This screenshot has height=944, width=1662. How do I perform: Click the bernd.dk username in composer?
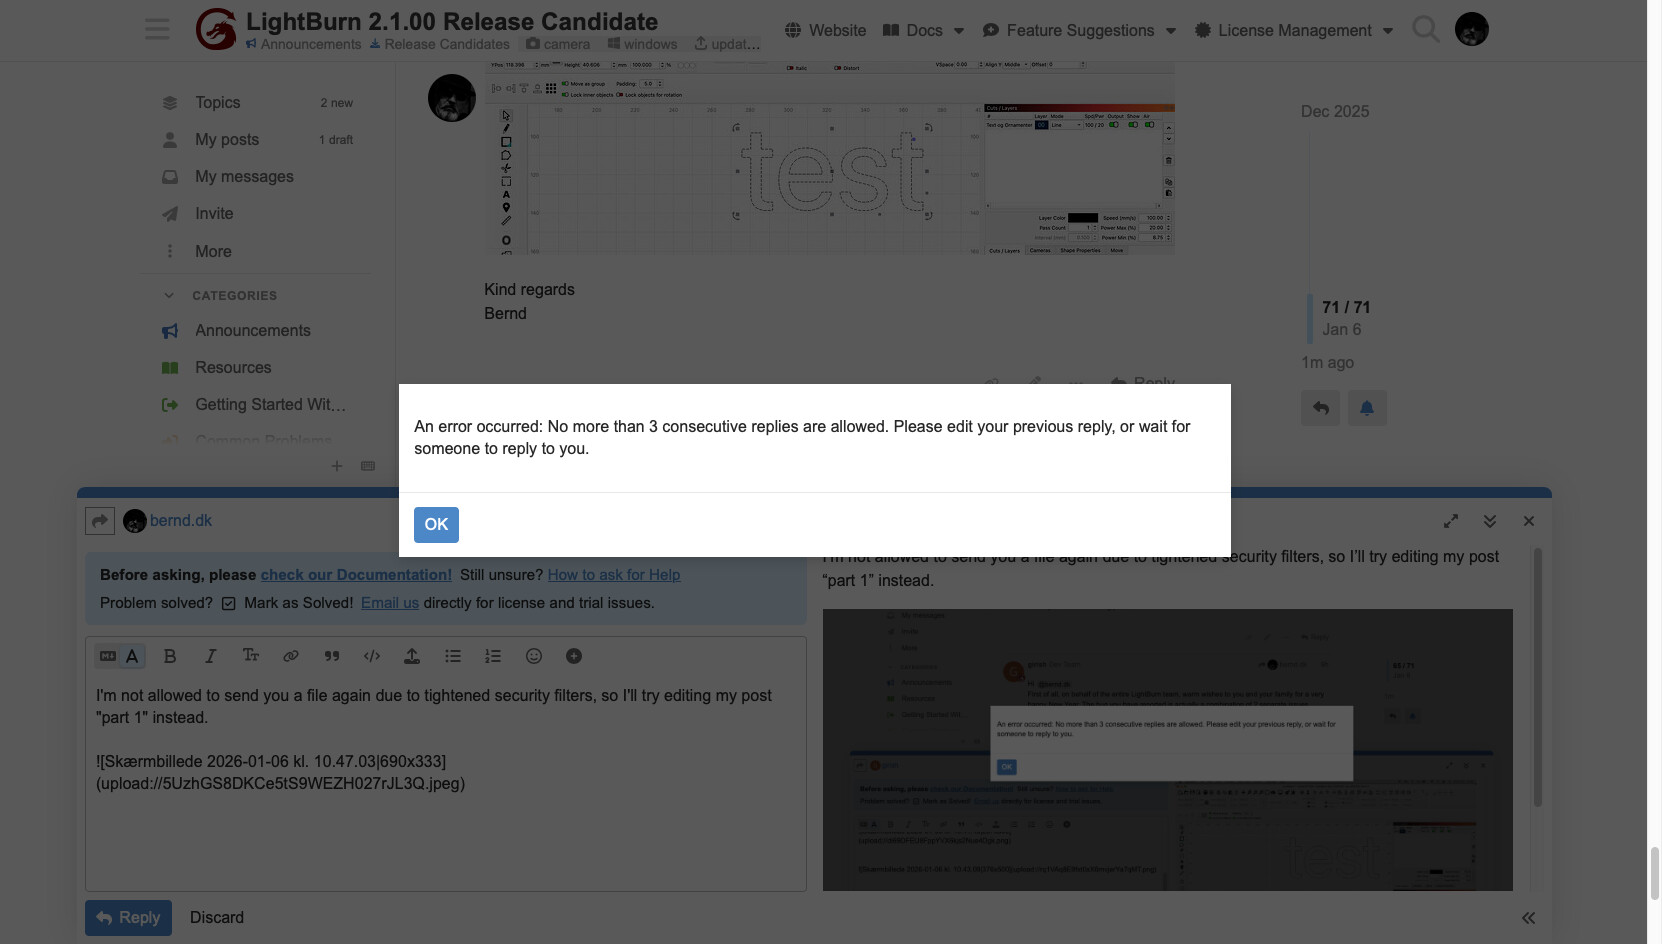point(181,521)
